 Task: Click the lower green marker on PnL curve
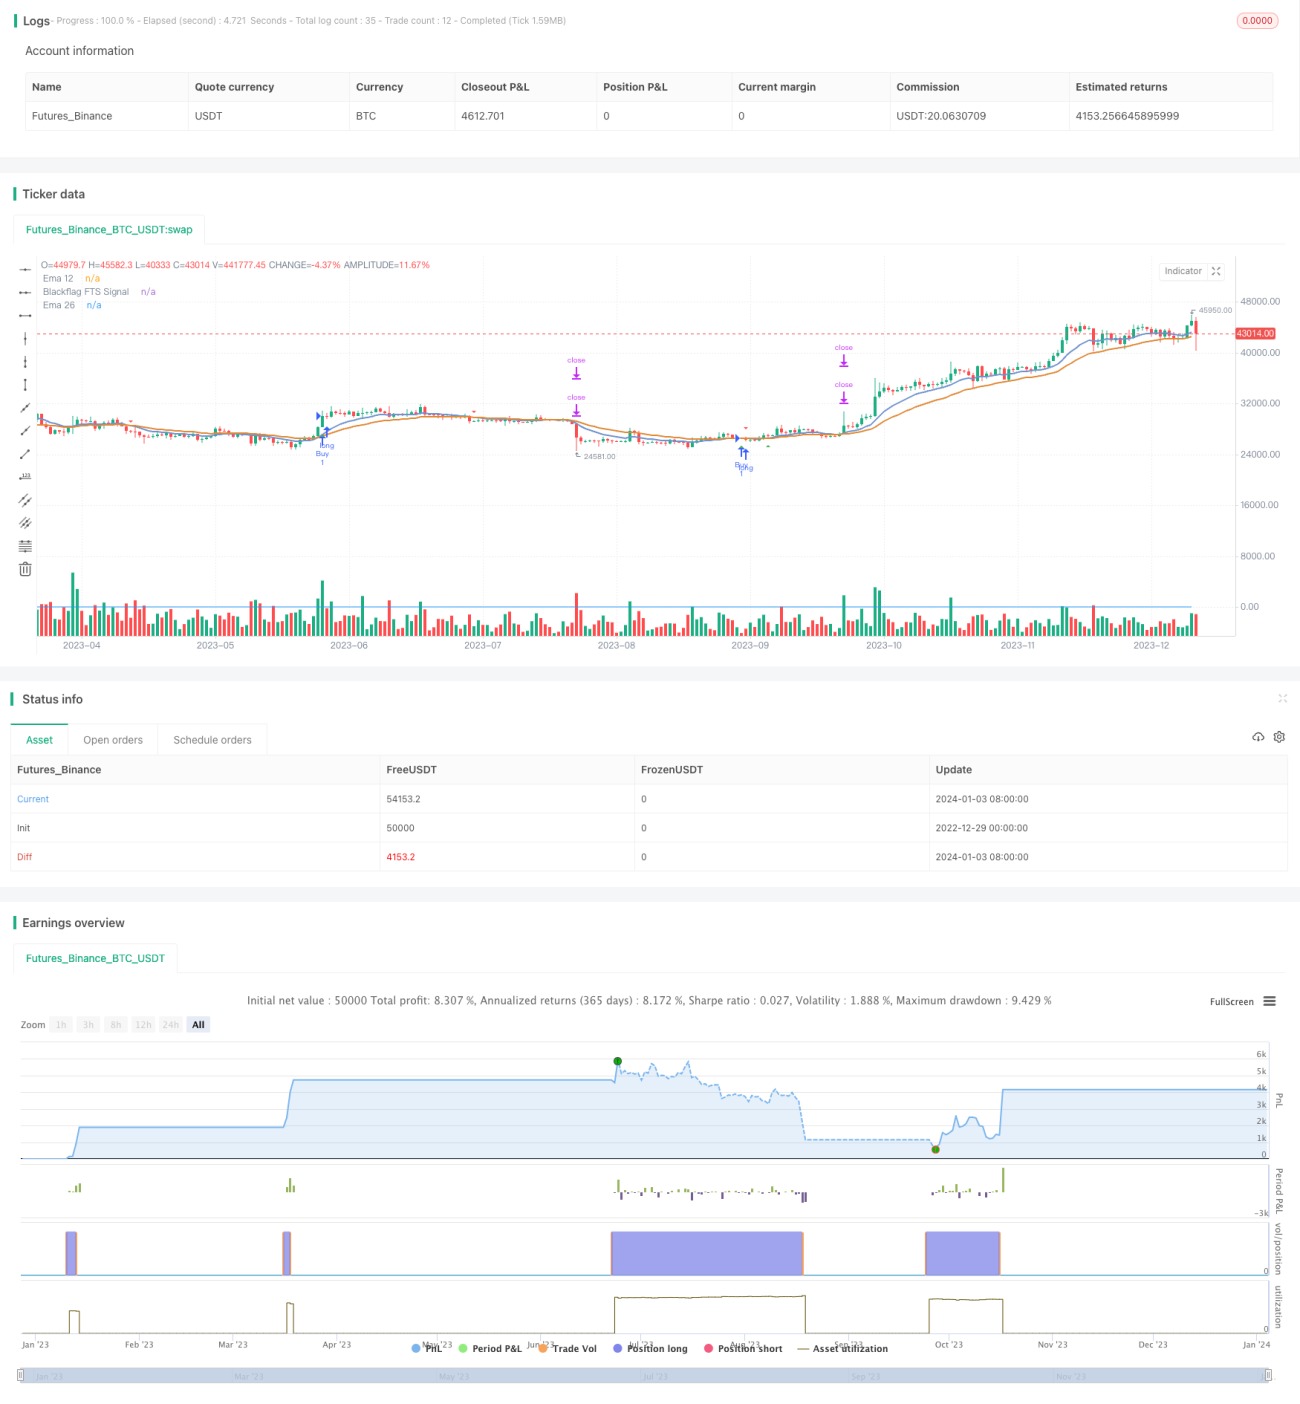point(935,1149)
